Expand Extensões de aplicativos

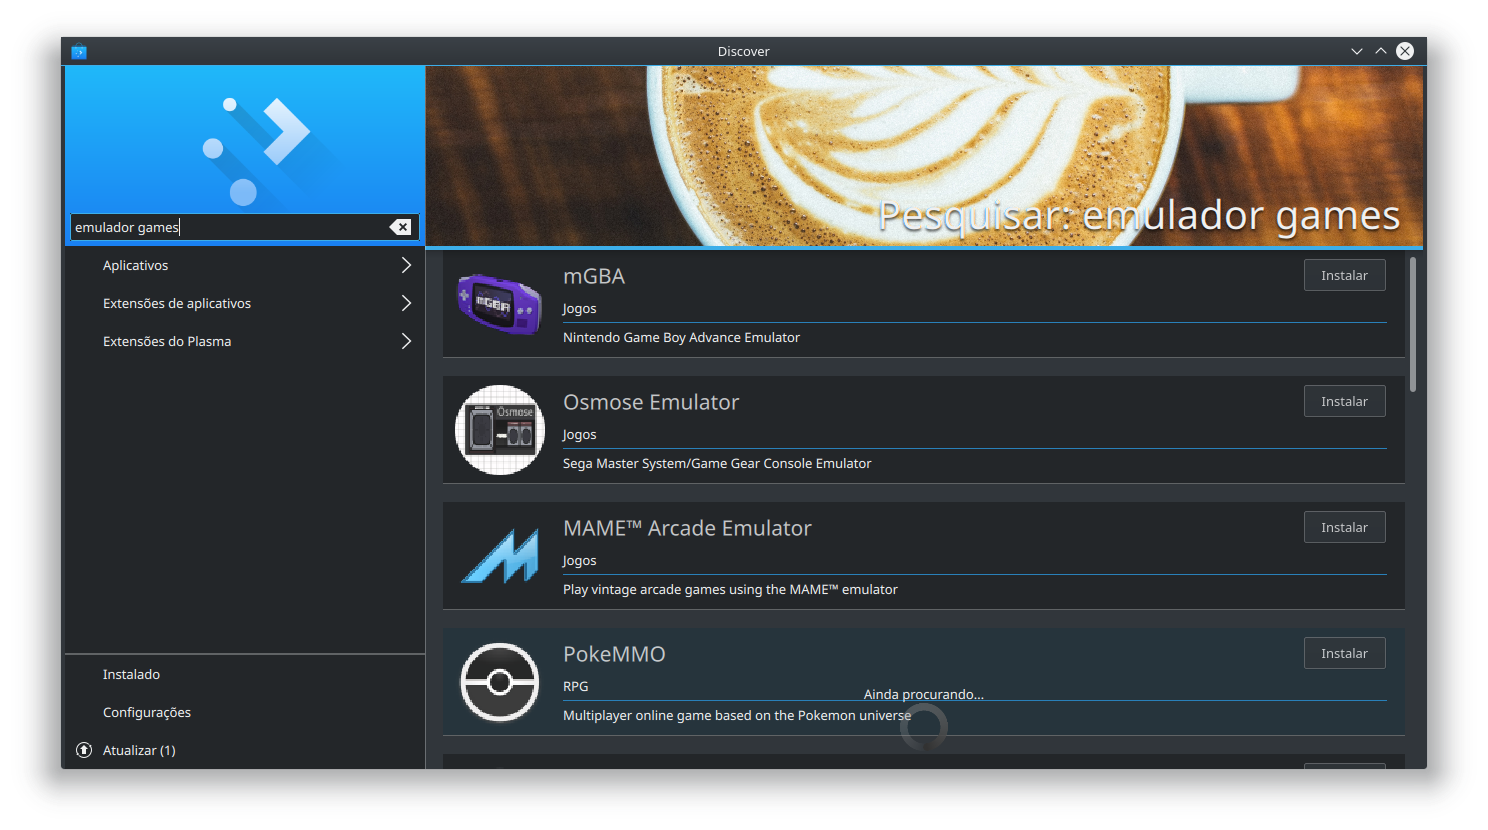177,303
